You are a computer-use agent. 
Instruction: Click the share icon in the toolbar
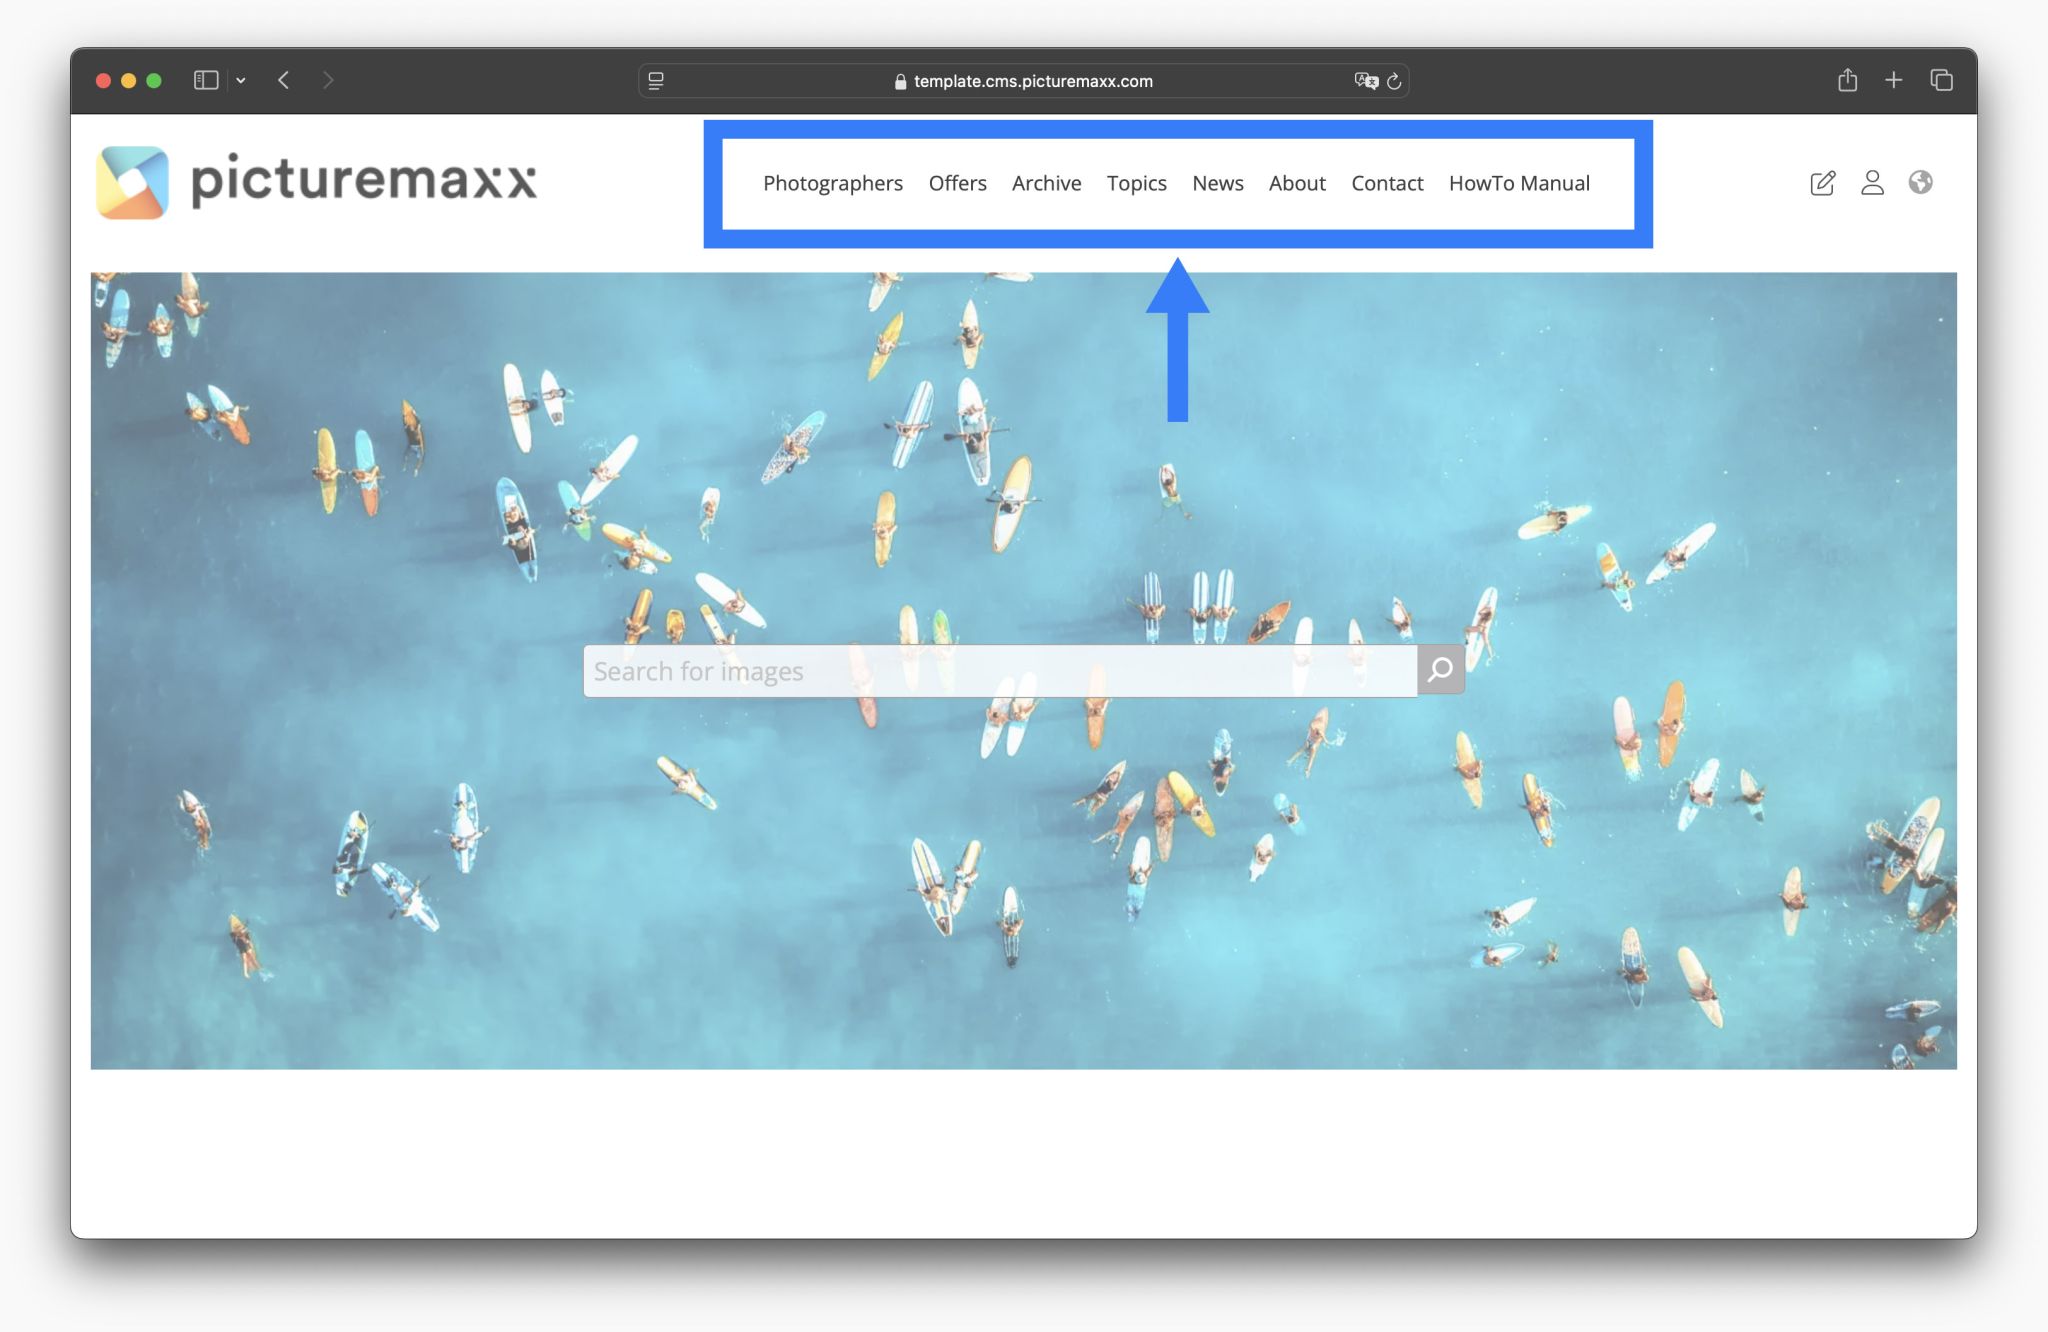pos(1847,80)
